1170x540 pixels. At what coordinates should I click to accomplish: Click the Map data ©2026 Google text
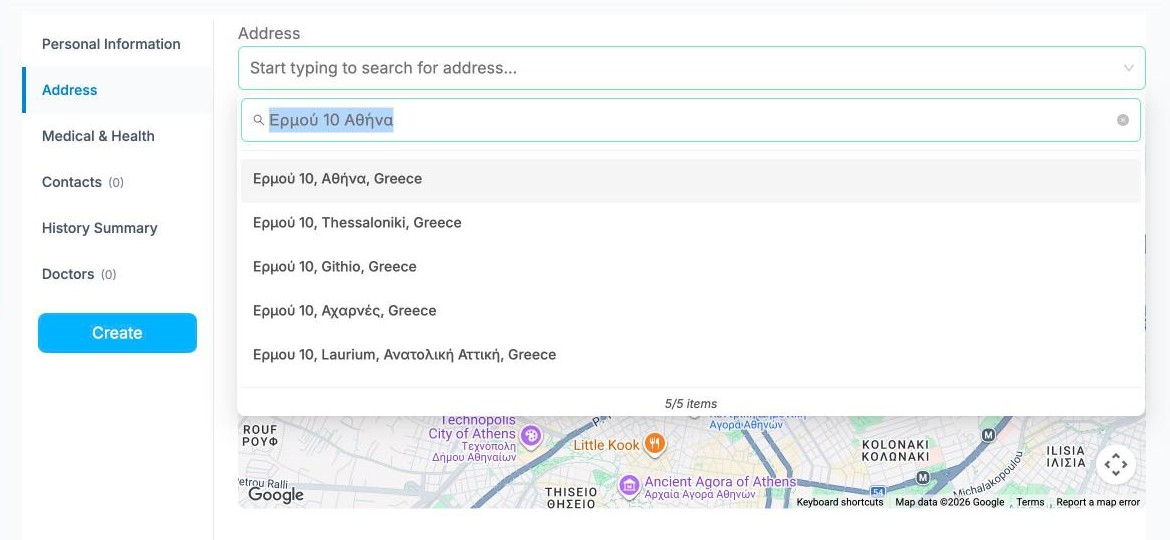pos(950,502)
